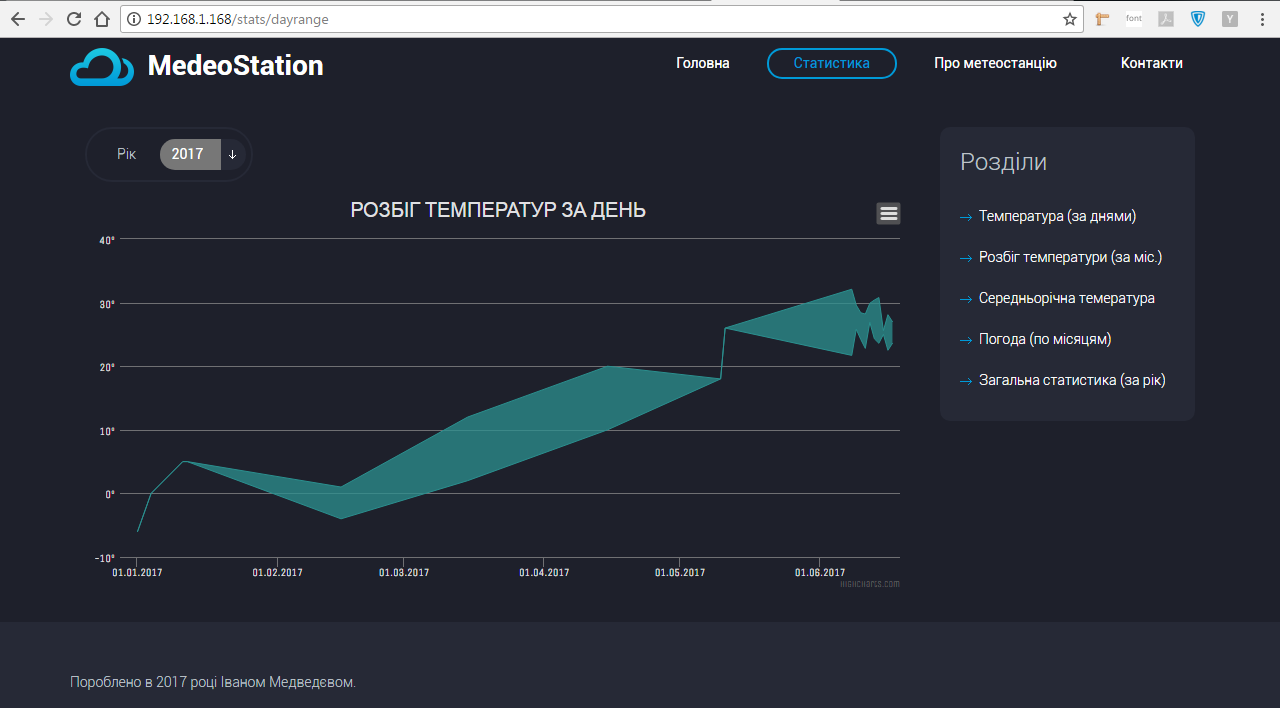Screen dimensions: 1280x708
Task: Click the PDF extension icon
Action: tap(1166, 19)
